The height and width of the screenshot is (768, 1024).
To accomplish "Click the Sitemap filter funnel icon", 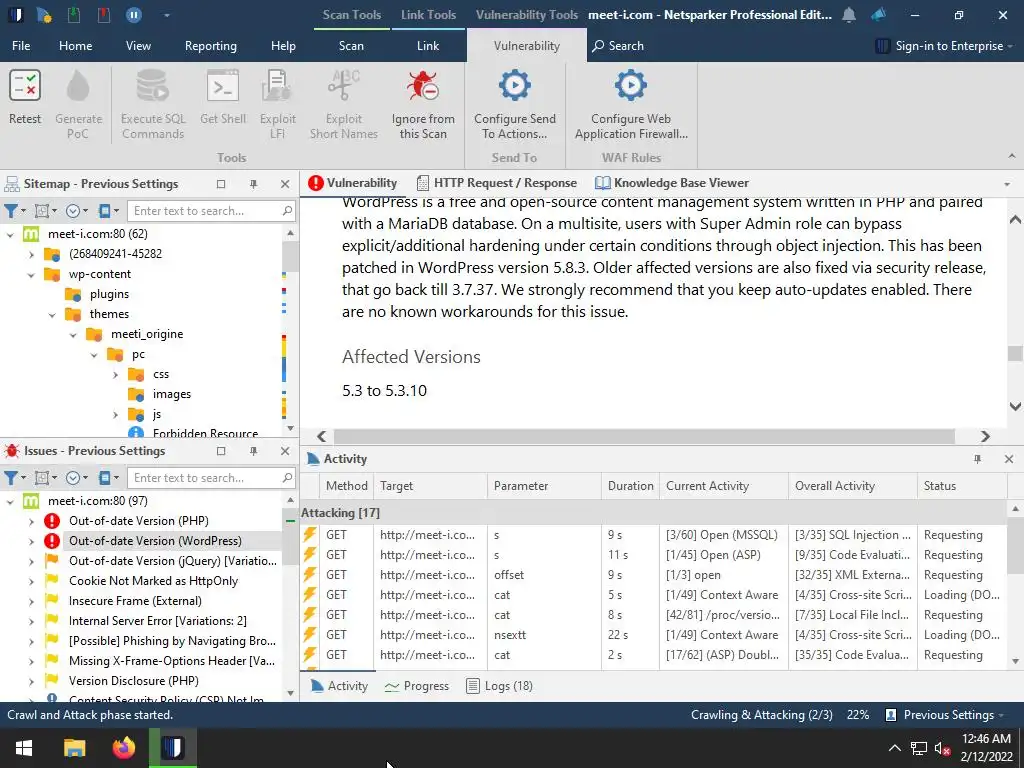I will 11,210.
